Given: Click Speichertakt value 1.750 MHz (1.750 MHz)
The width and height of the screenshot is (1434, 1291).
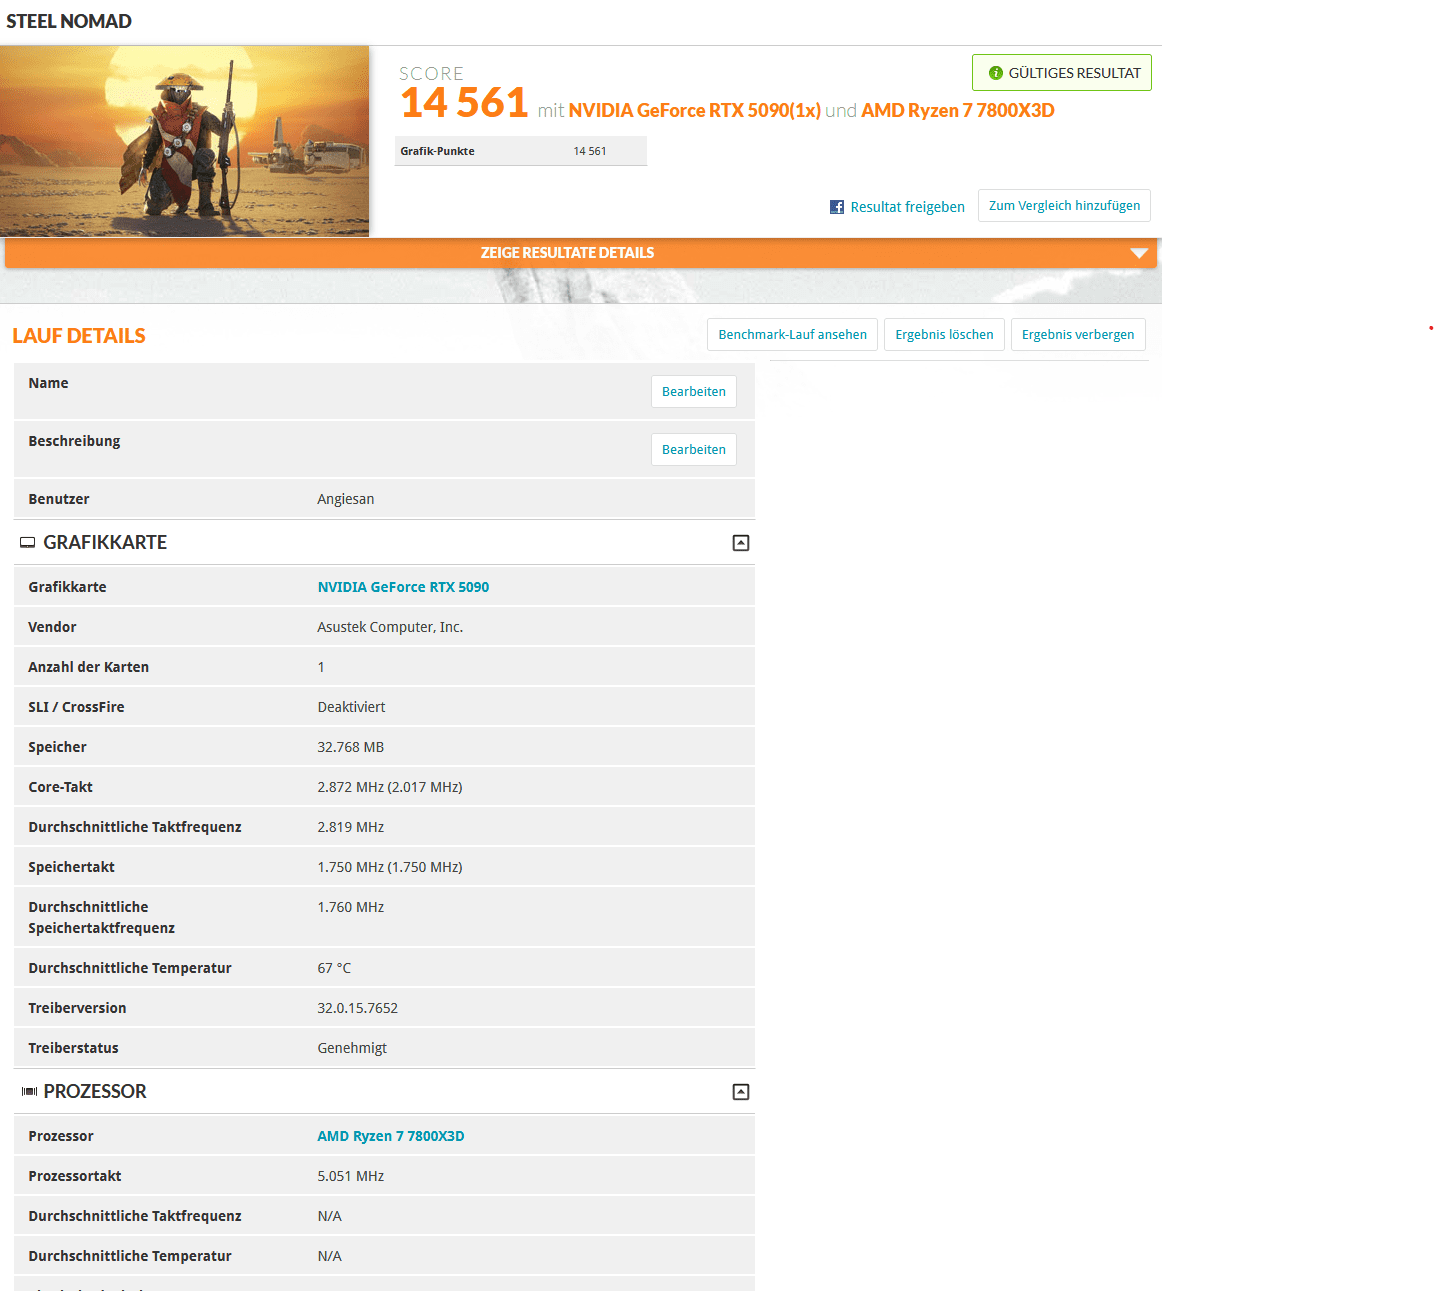Looking at the screenshot, I should click(x=390, y=867).
